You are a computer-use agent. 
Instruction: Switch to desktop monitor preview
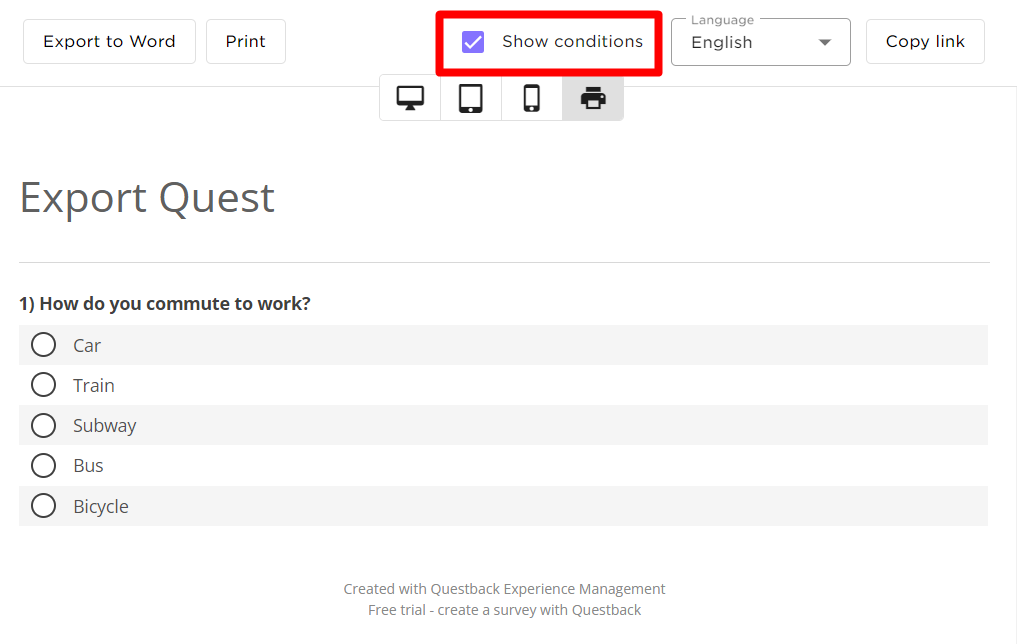[x=410, y=99]
